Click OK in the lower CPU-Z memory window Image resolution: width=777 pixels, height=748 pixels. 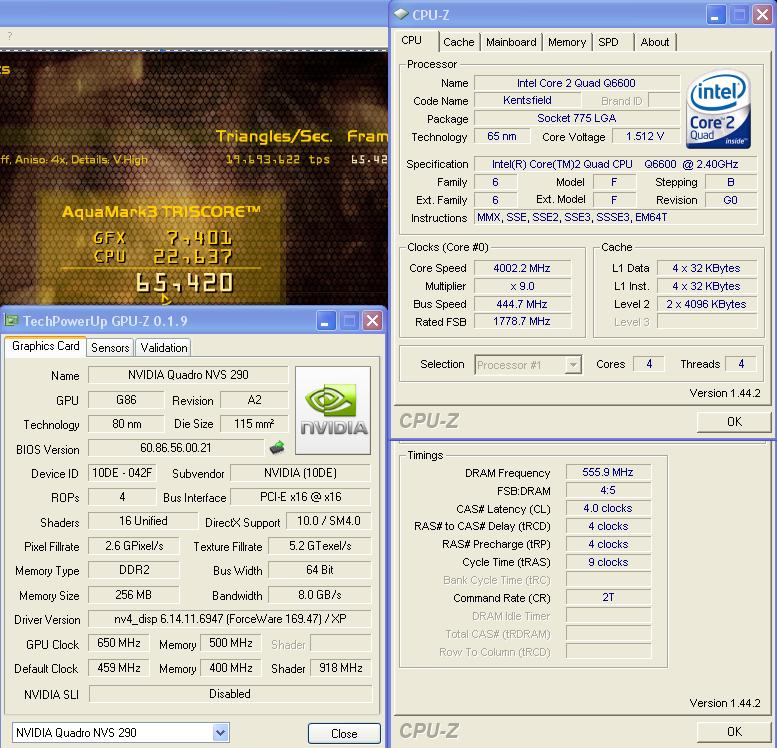734,732
